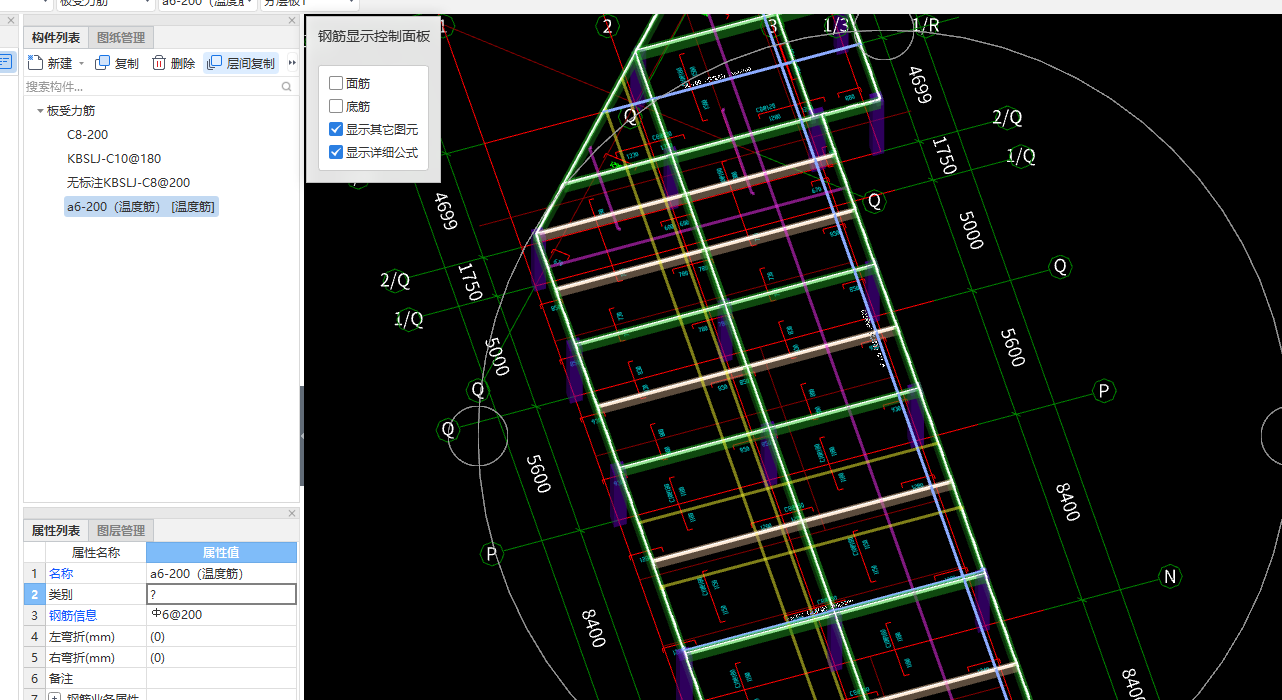Image resolution: width=1282 pixels, height=700 pixels.
Task: Toggle the 面筋 checkbox
Action: point(336,84)
